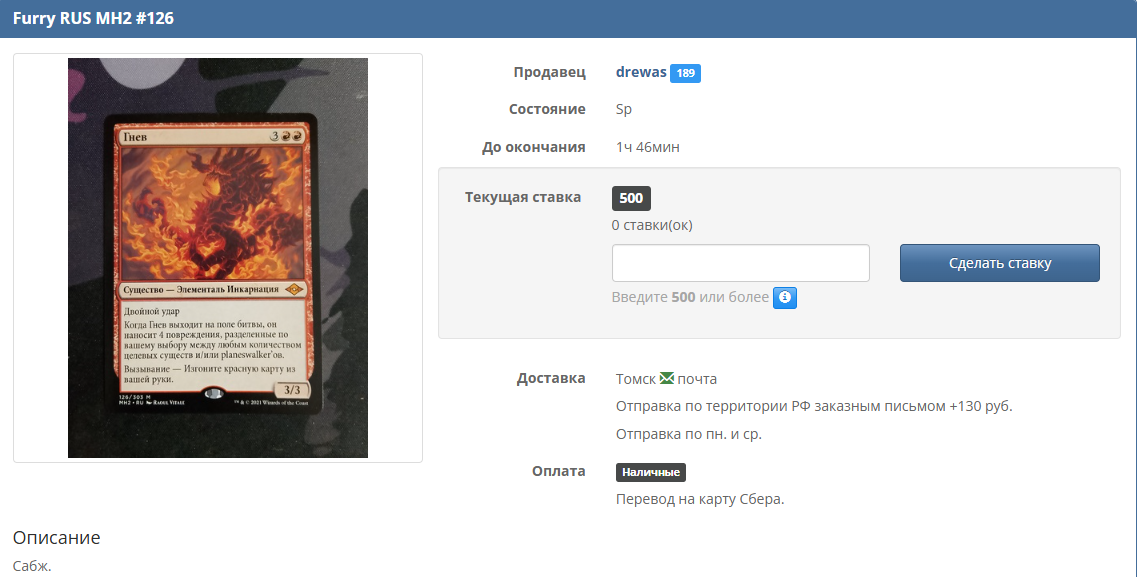Open the Гнев card photo
Screen dimensions: 1137x577
(x=218, y=258)
